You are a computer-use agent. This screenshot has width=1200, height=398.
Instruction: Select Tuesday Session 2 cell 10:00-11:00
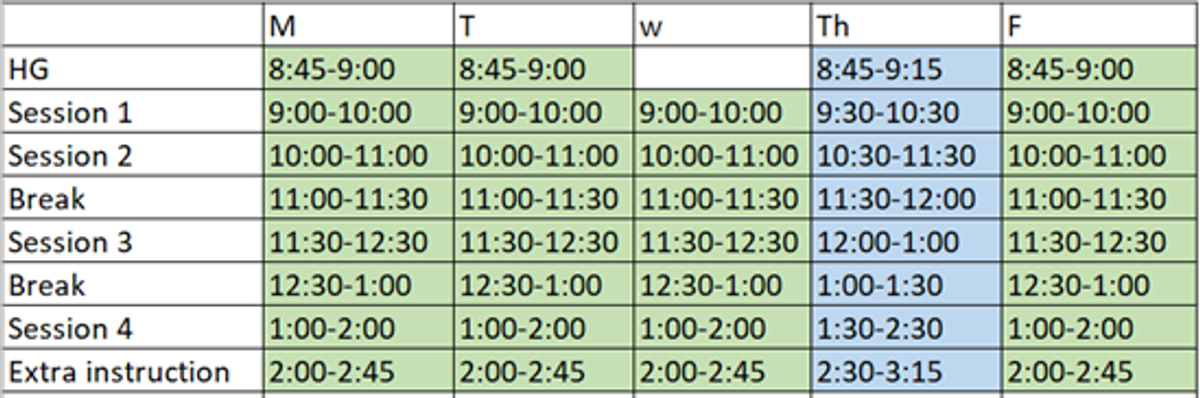[x=544, y=157]
